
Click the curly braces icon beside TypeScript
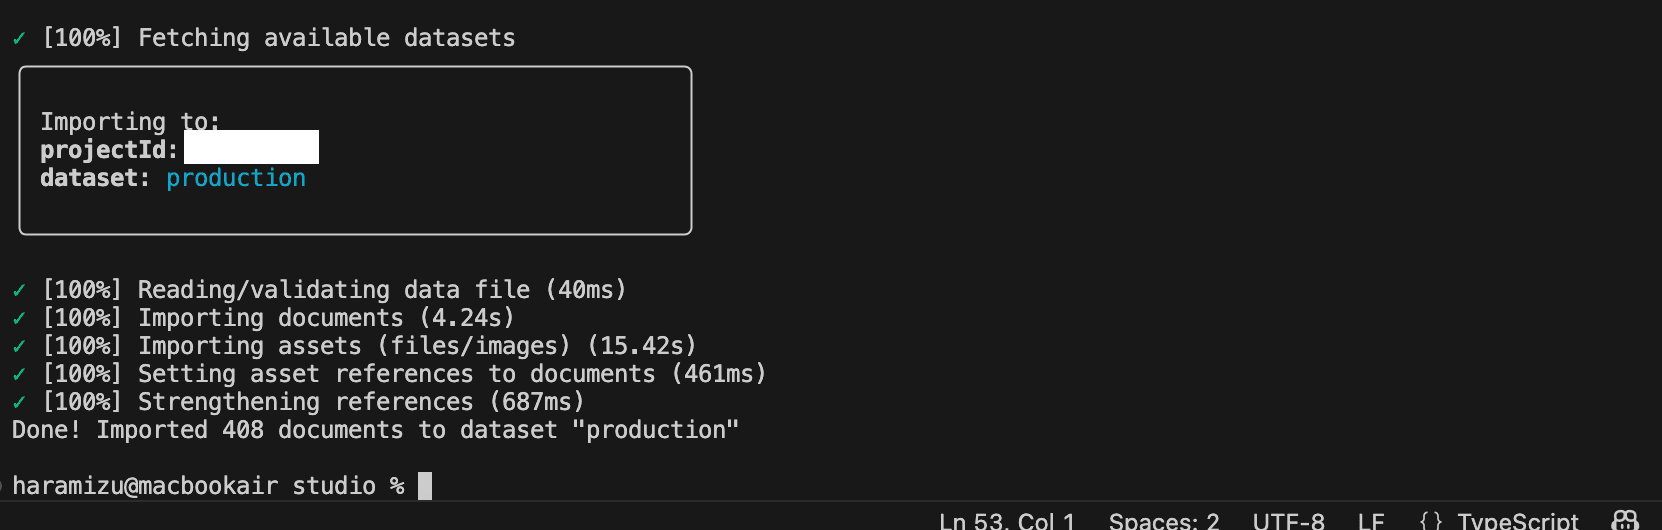pos(1431,521)
